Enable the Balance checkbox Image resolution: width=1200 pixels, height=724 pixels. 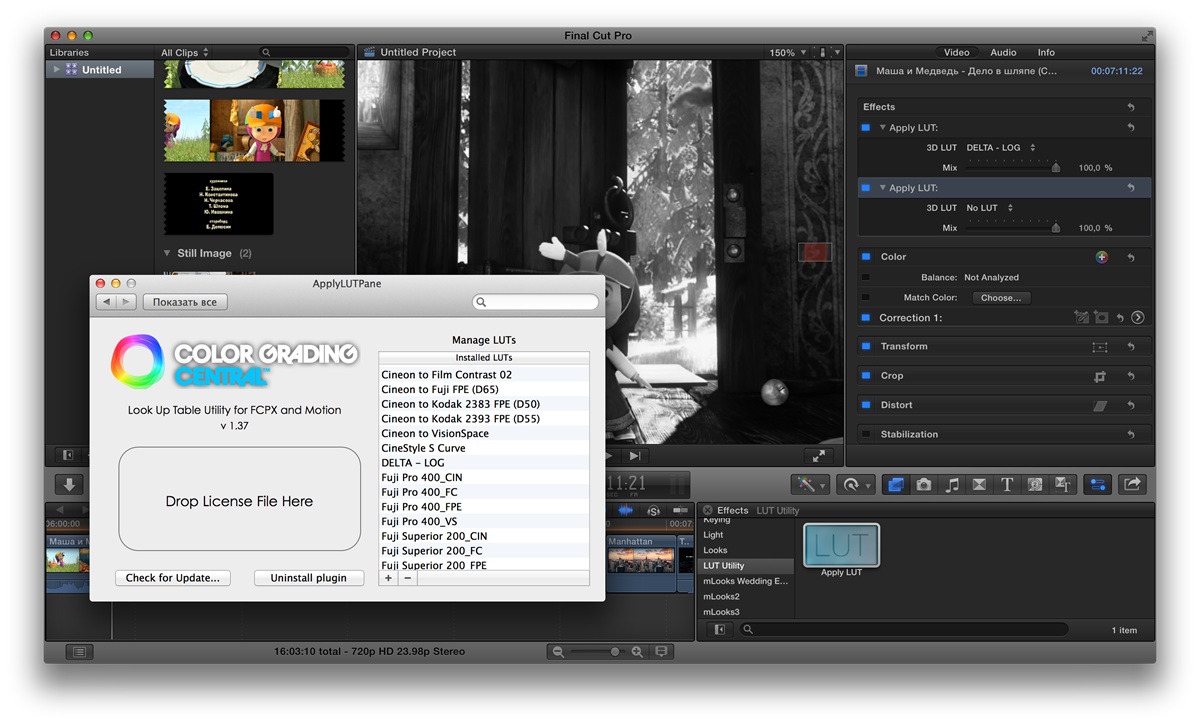point(865,278)
